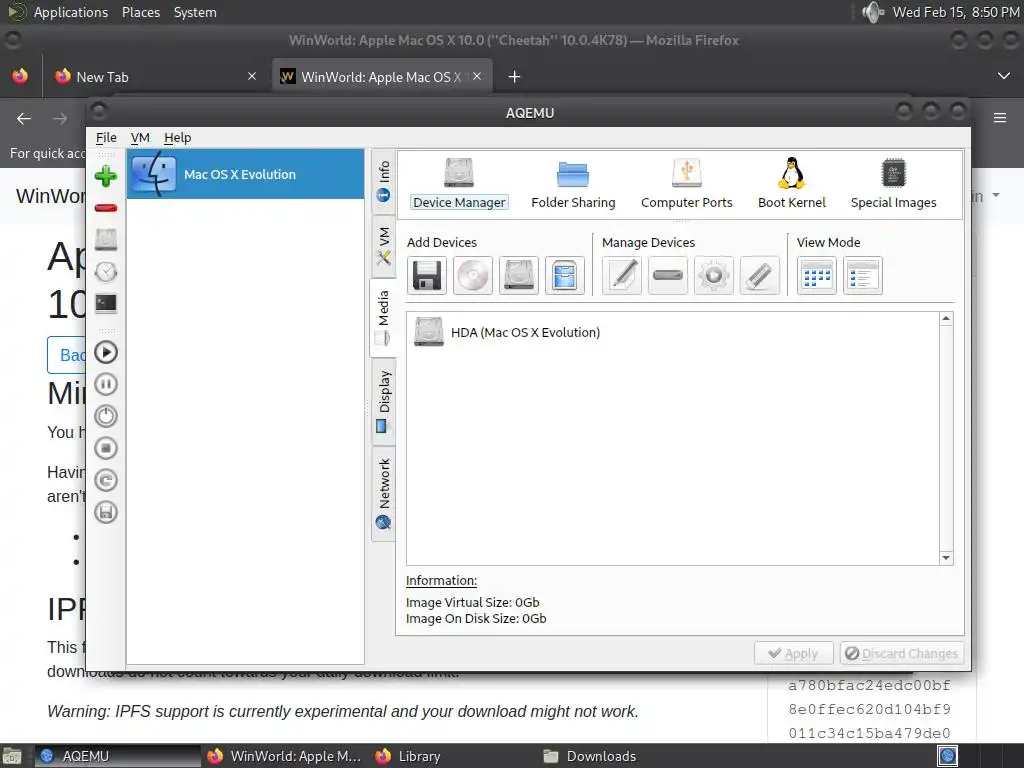Switch to the Info vertical tab
Viewport: 1024px width, 768px height.
(383, 182)
